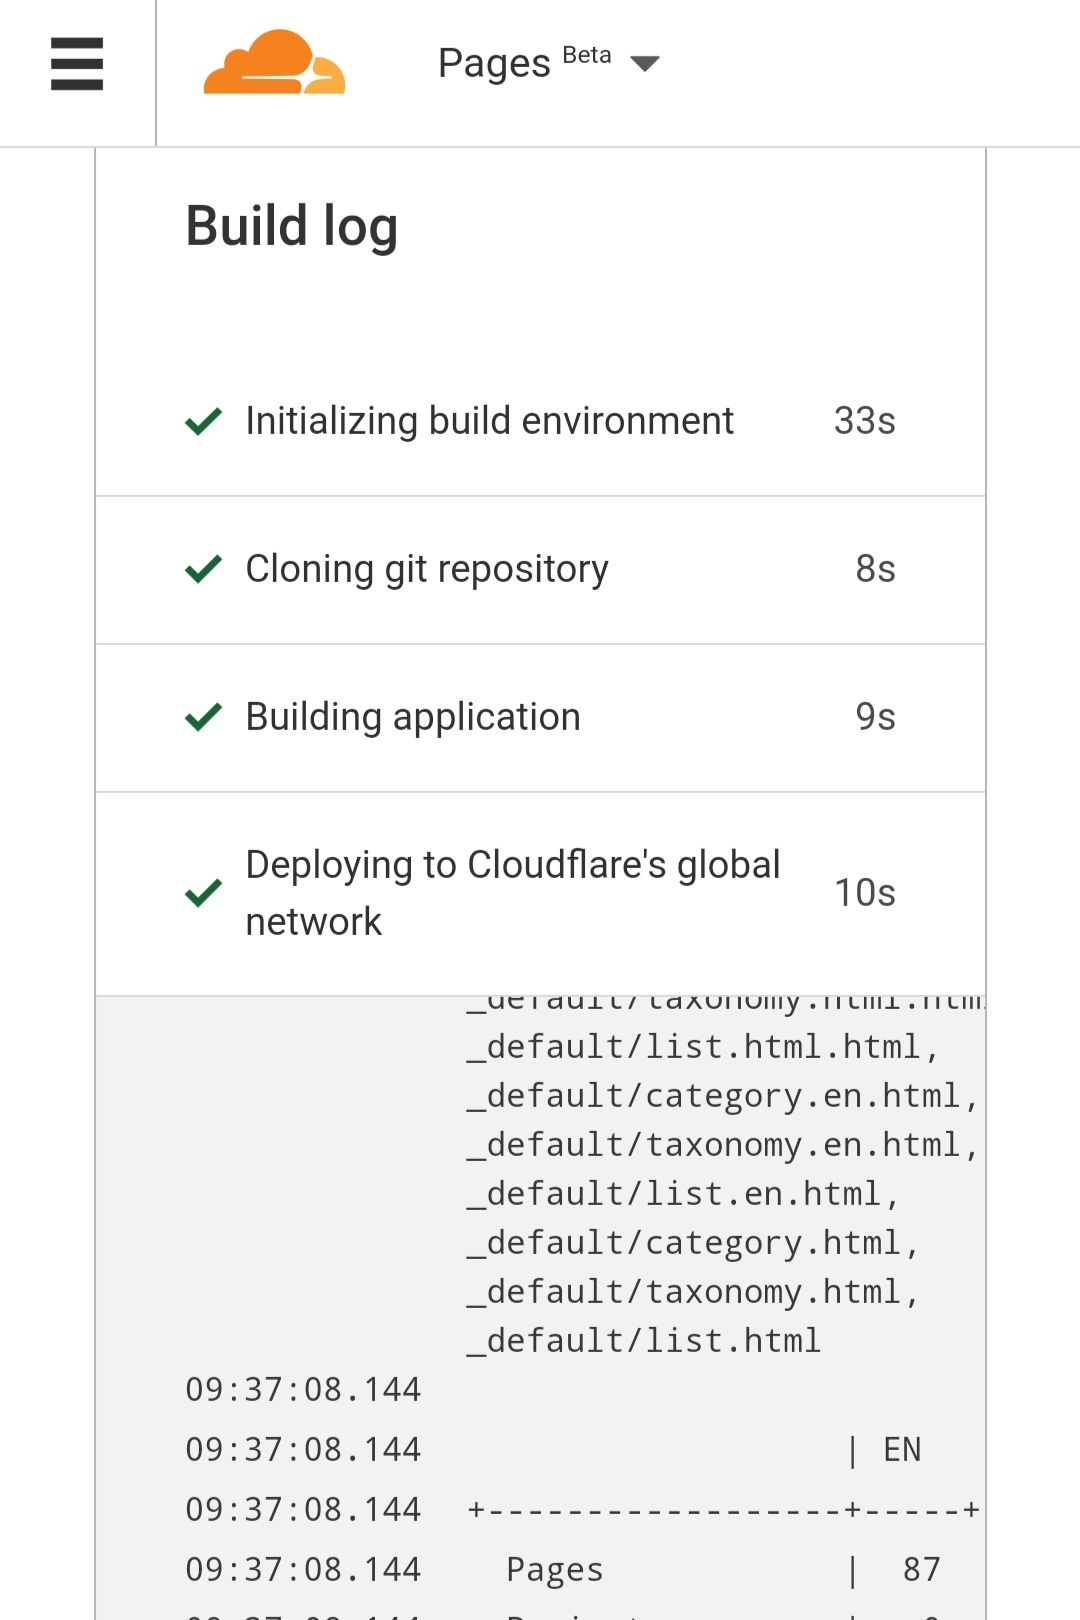
Task: Click the _default/list.html log line
Action: [644, 1341]
